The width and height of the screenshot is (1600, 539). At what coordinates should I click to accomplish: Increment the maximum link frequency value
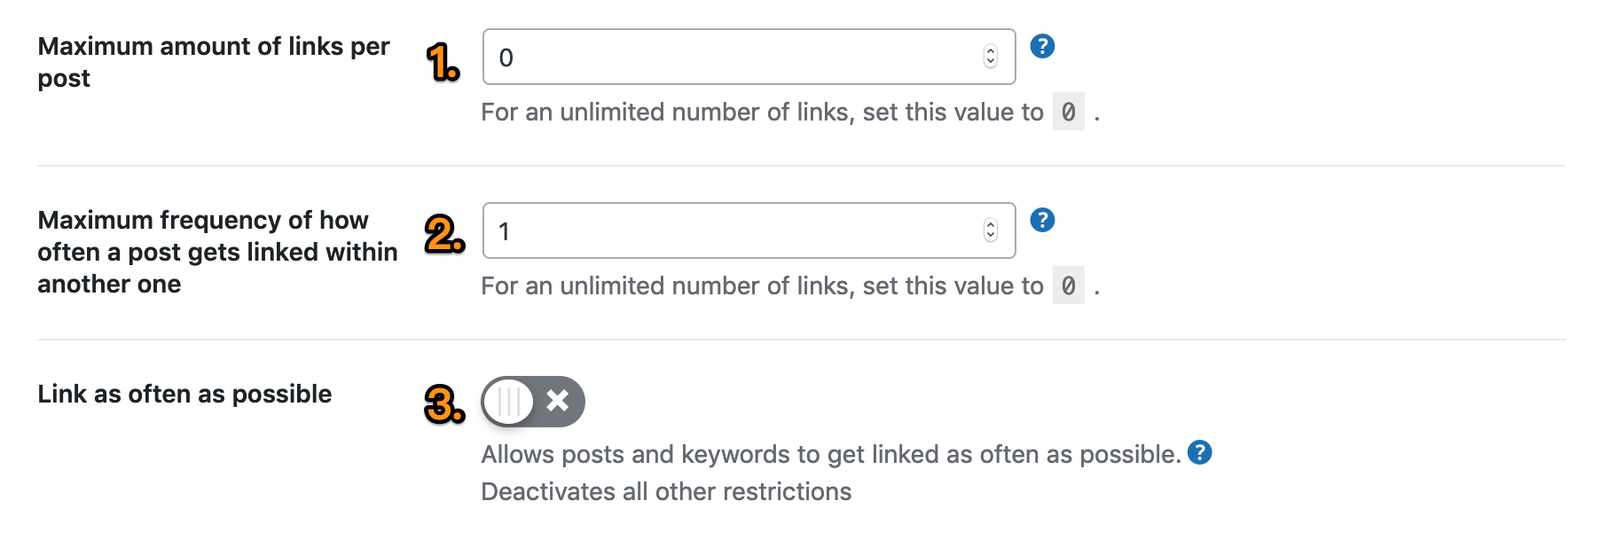tap(990, 225)
